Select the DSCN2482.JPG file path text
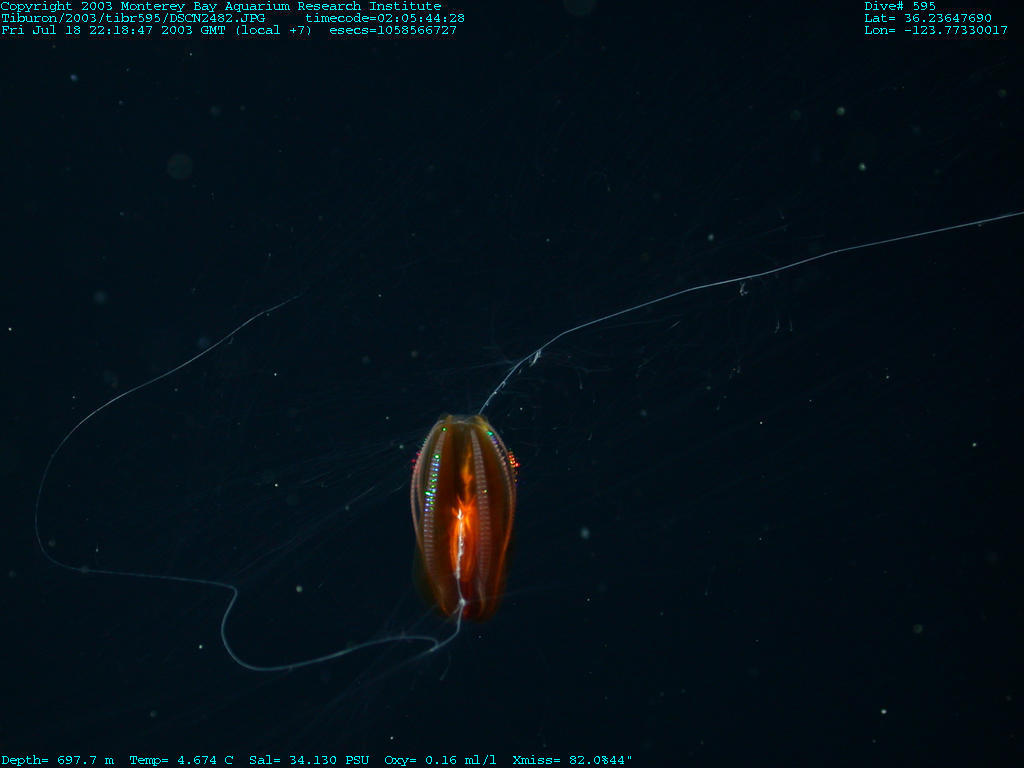This screenshot has height=768, width=1024. pyautogui.click(x=133, y=18)
